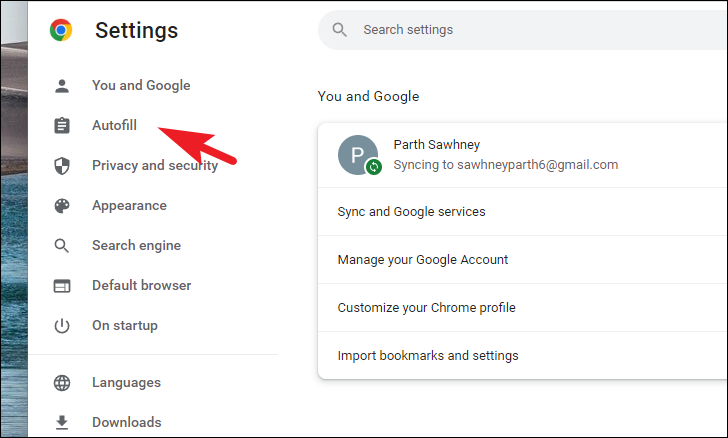The width and height of the screenshot is (728, 438).
Task: Click the search icon in the settings search bar
Action: point(339,30)
